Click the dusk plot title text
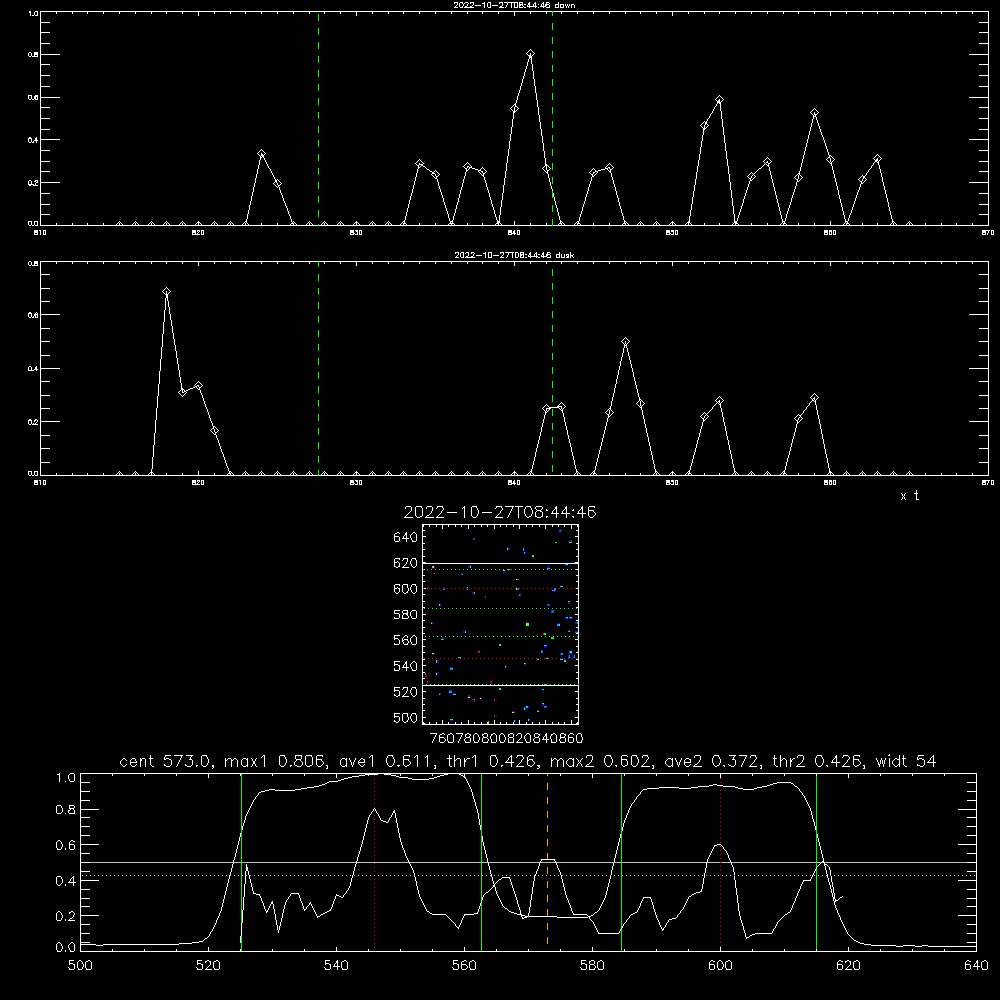 coord(514,255)
